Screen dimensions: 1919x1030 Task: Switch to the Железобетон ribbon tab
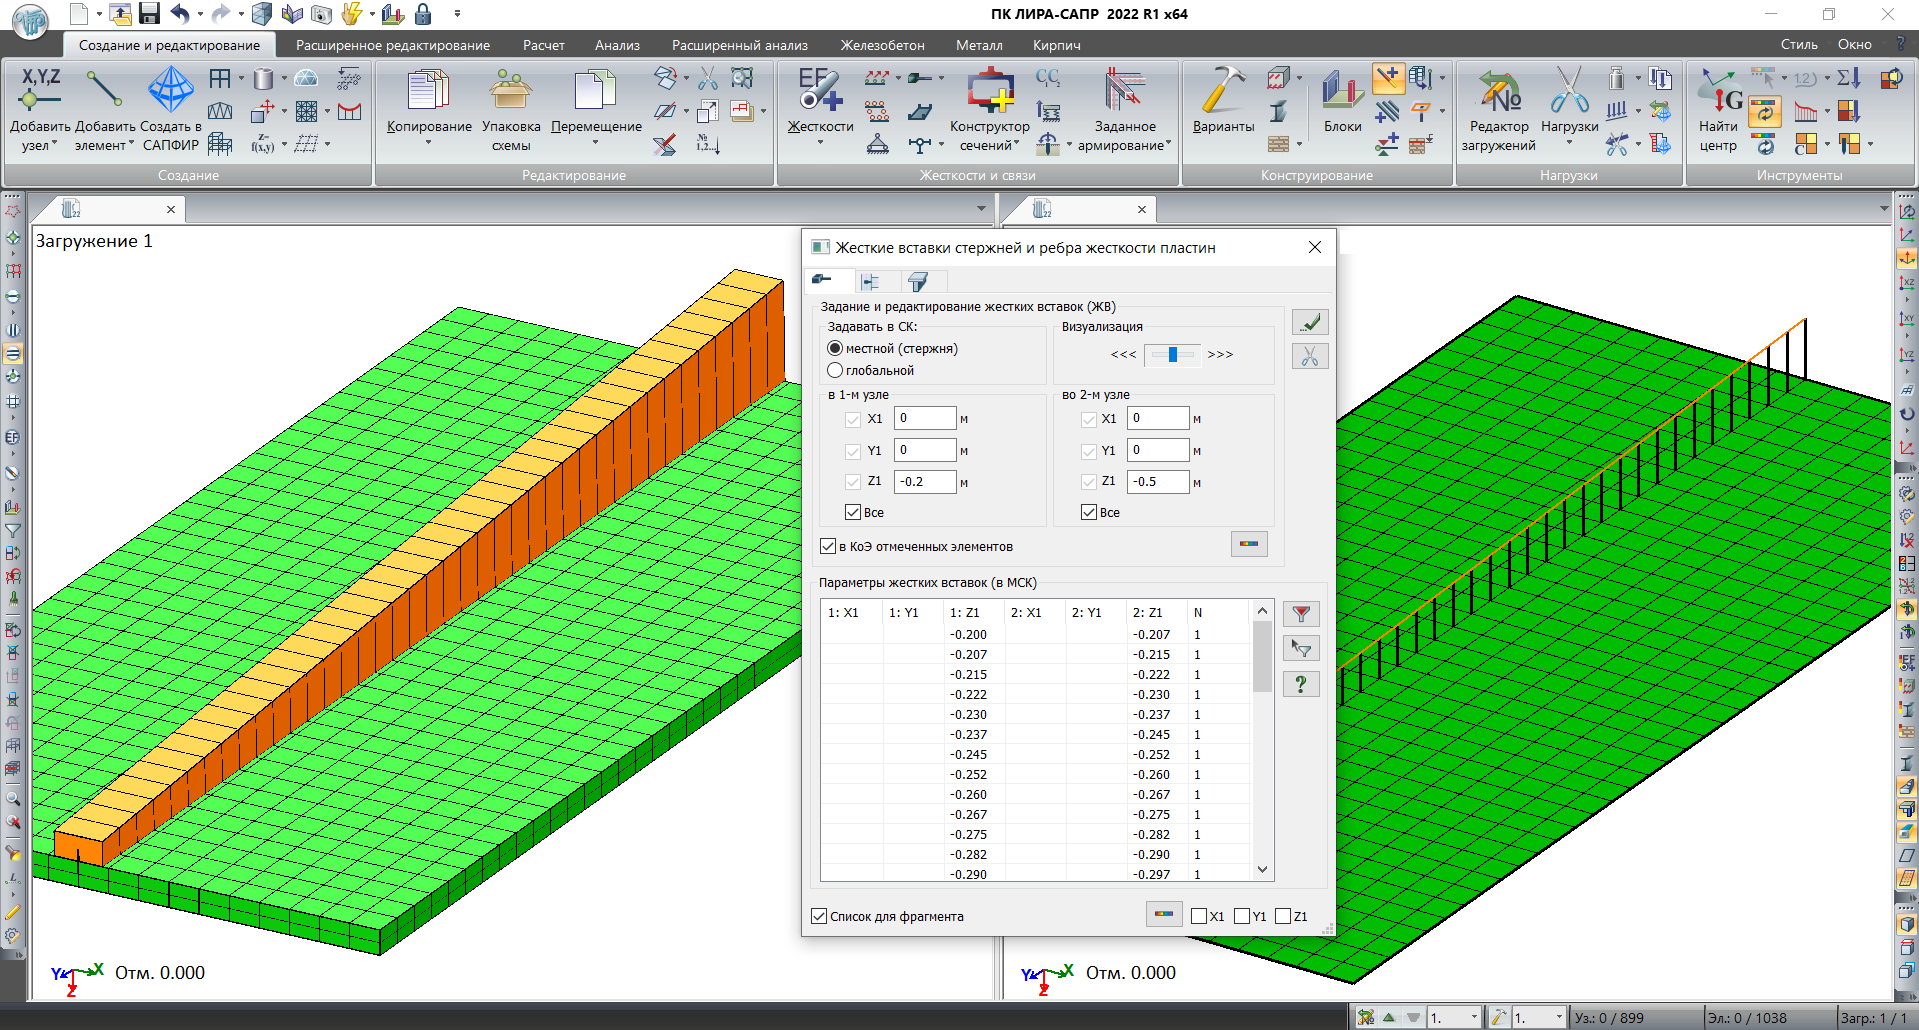click(x=882, y=45)
